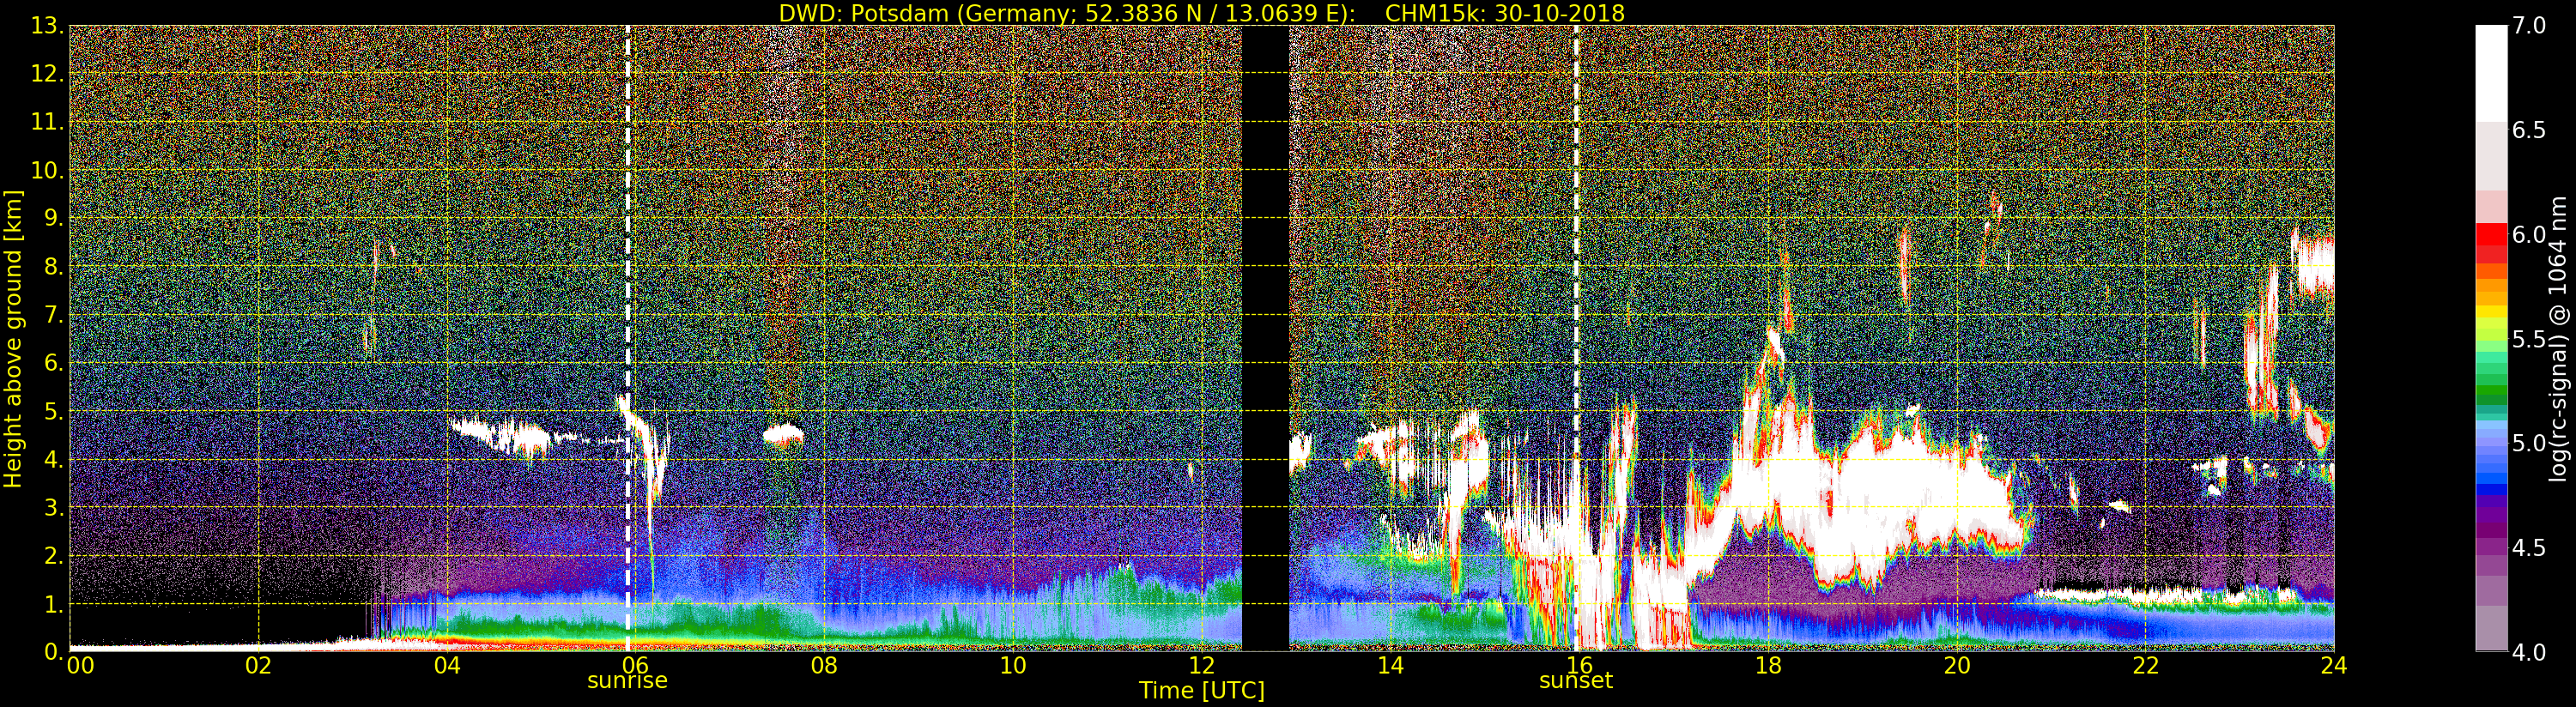
Task: Click the 13 km tick on height axis
Action: tap(47, 26)
